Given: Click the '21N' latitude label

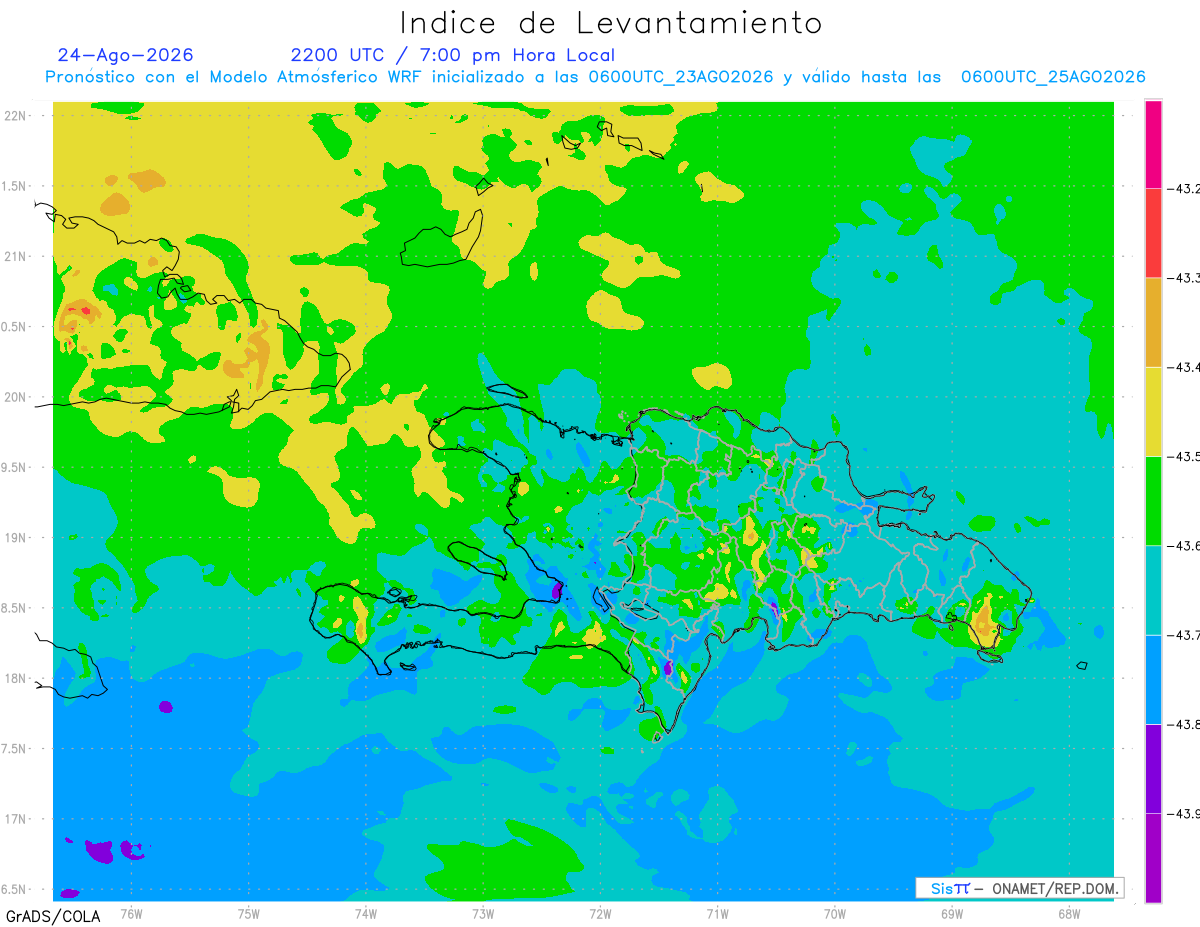Looking at the screenshot, I should [17, 256].
